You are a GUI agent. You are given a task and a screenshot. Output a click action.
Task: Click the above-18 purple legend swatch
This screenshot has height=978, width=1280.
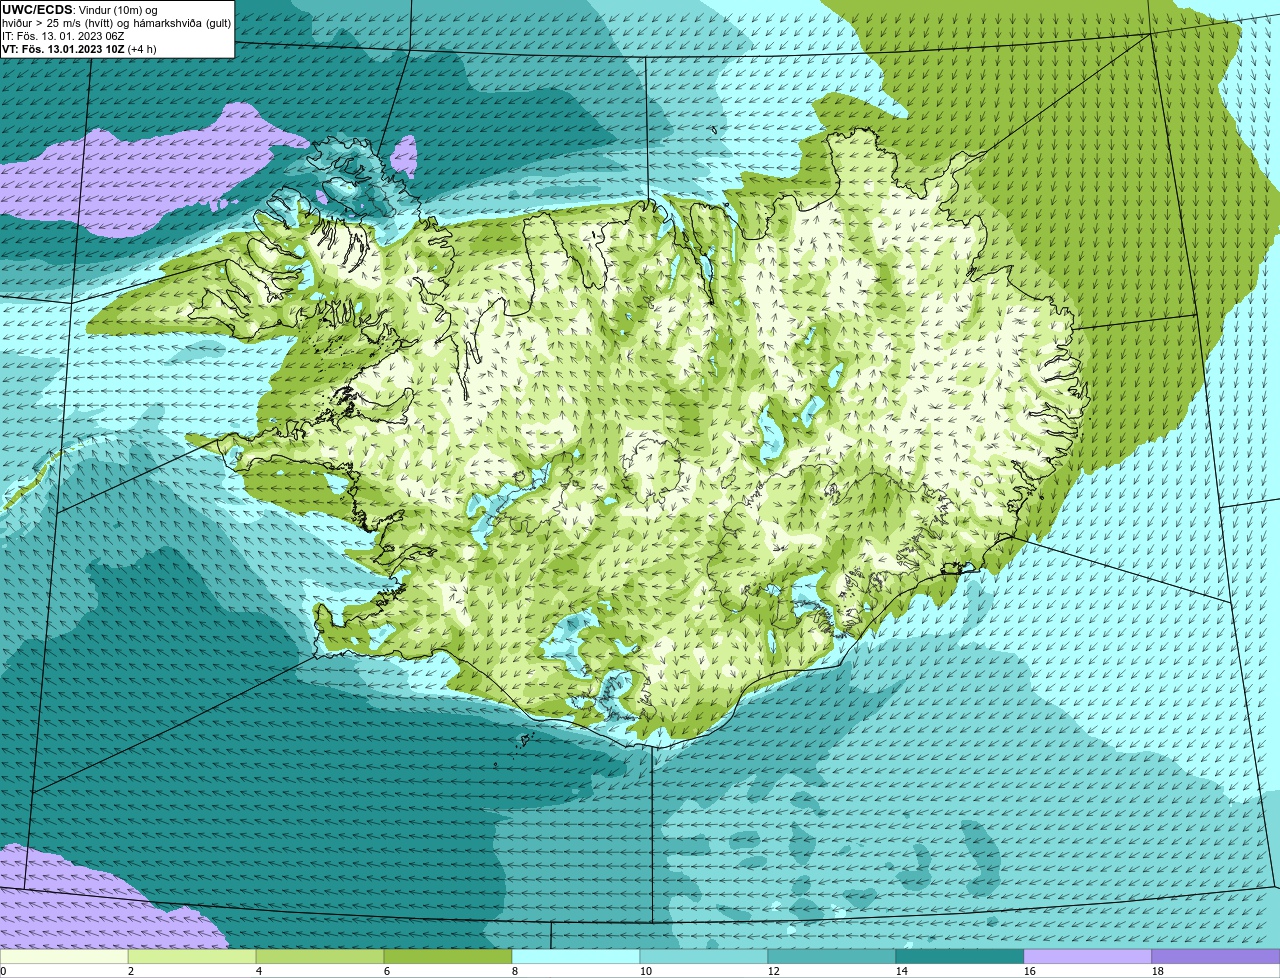(1216, 957)
